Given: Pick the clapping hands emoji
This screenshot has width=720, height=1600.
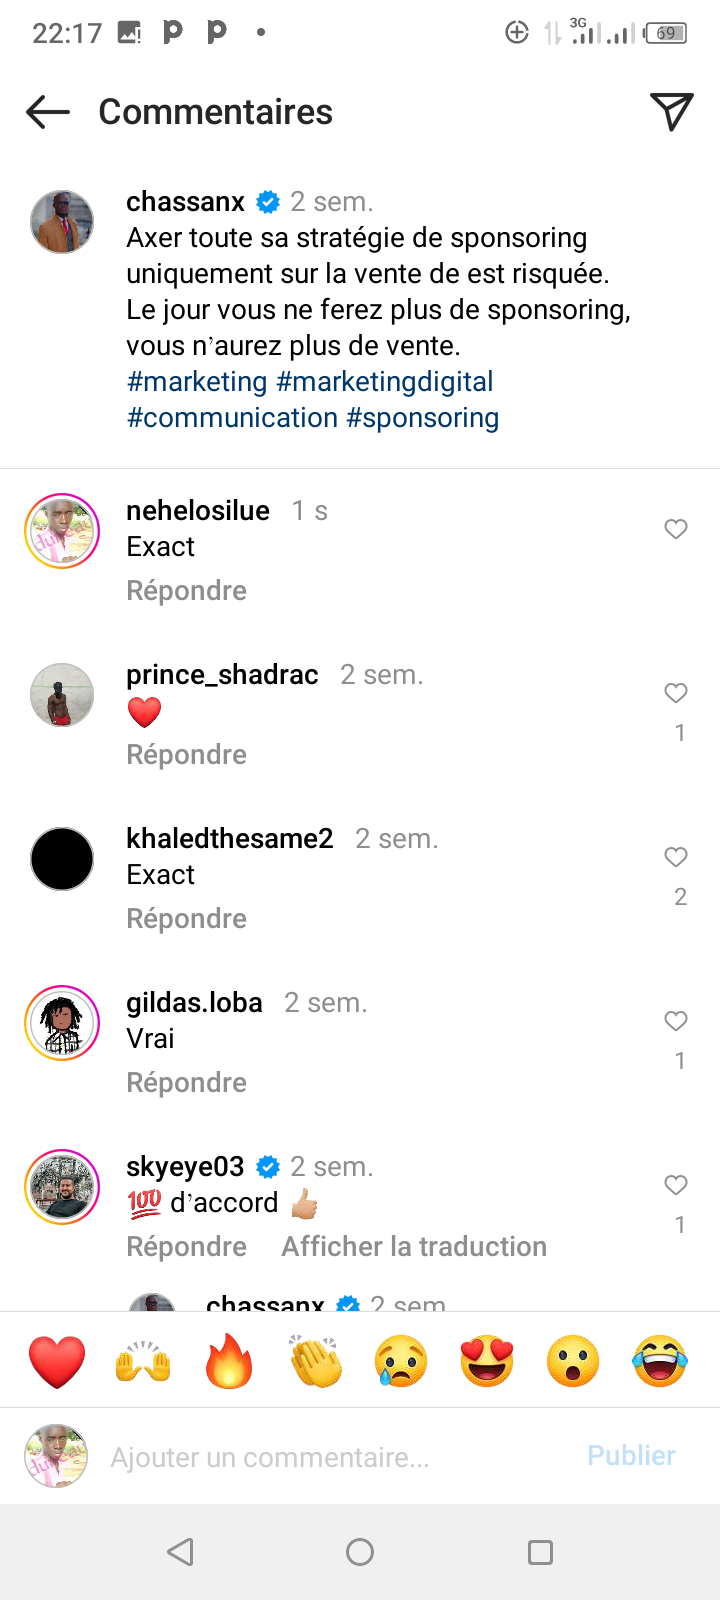Looking at the screenshot, I should (315, 1361).
